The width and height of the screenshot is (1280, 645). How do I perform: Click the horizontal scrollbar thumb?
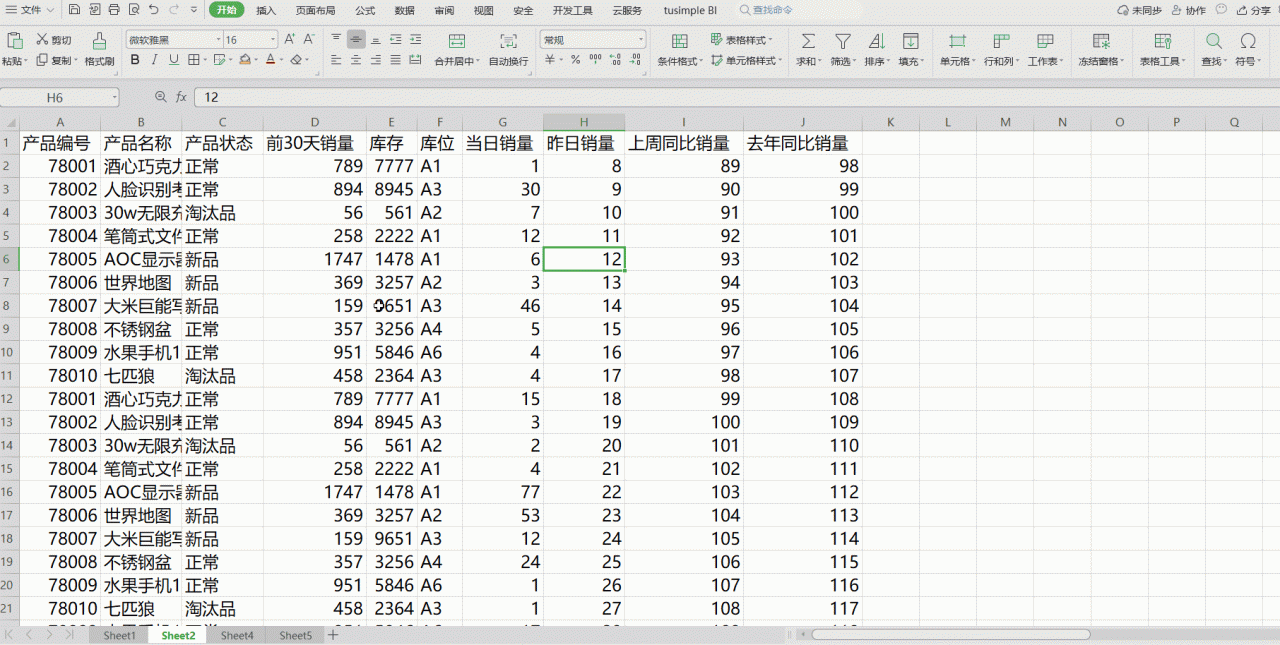click(x=950, y=634)
